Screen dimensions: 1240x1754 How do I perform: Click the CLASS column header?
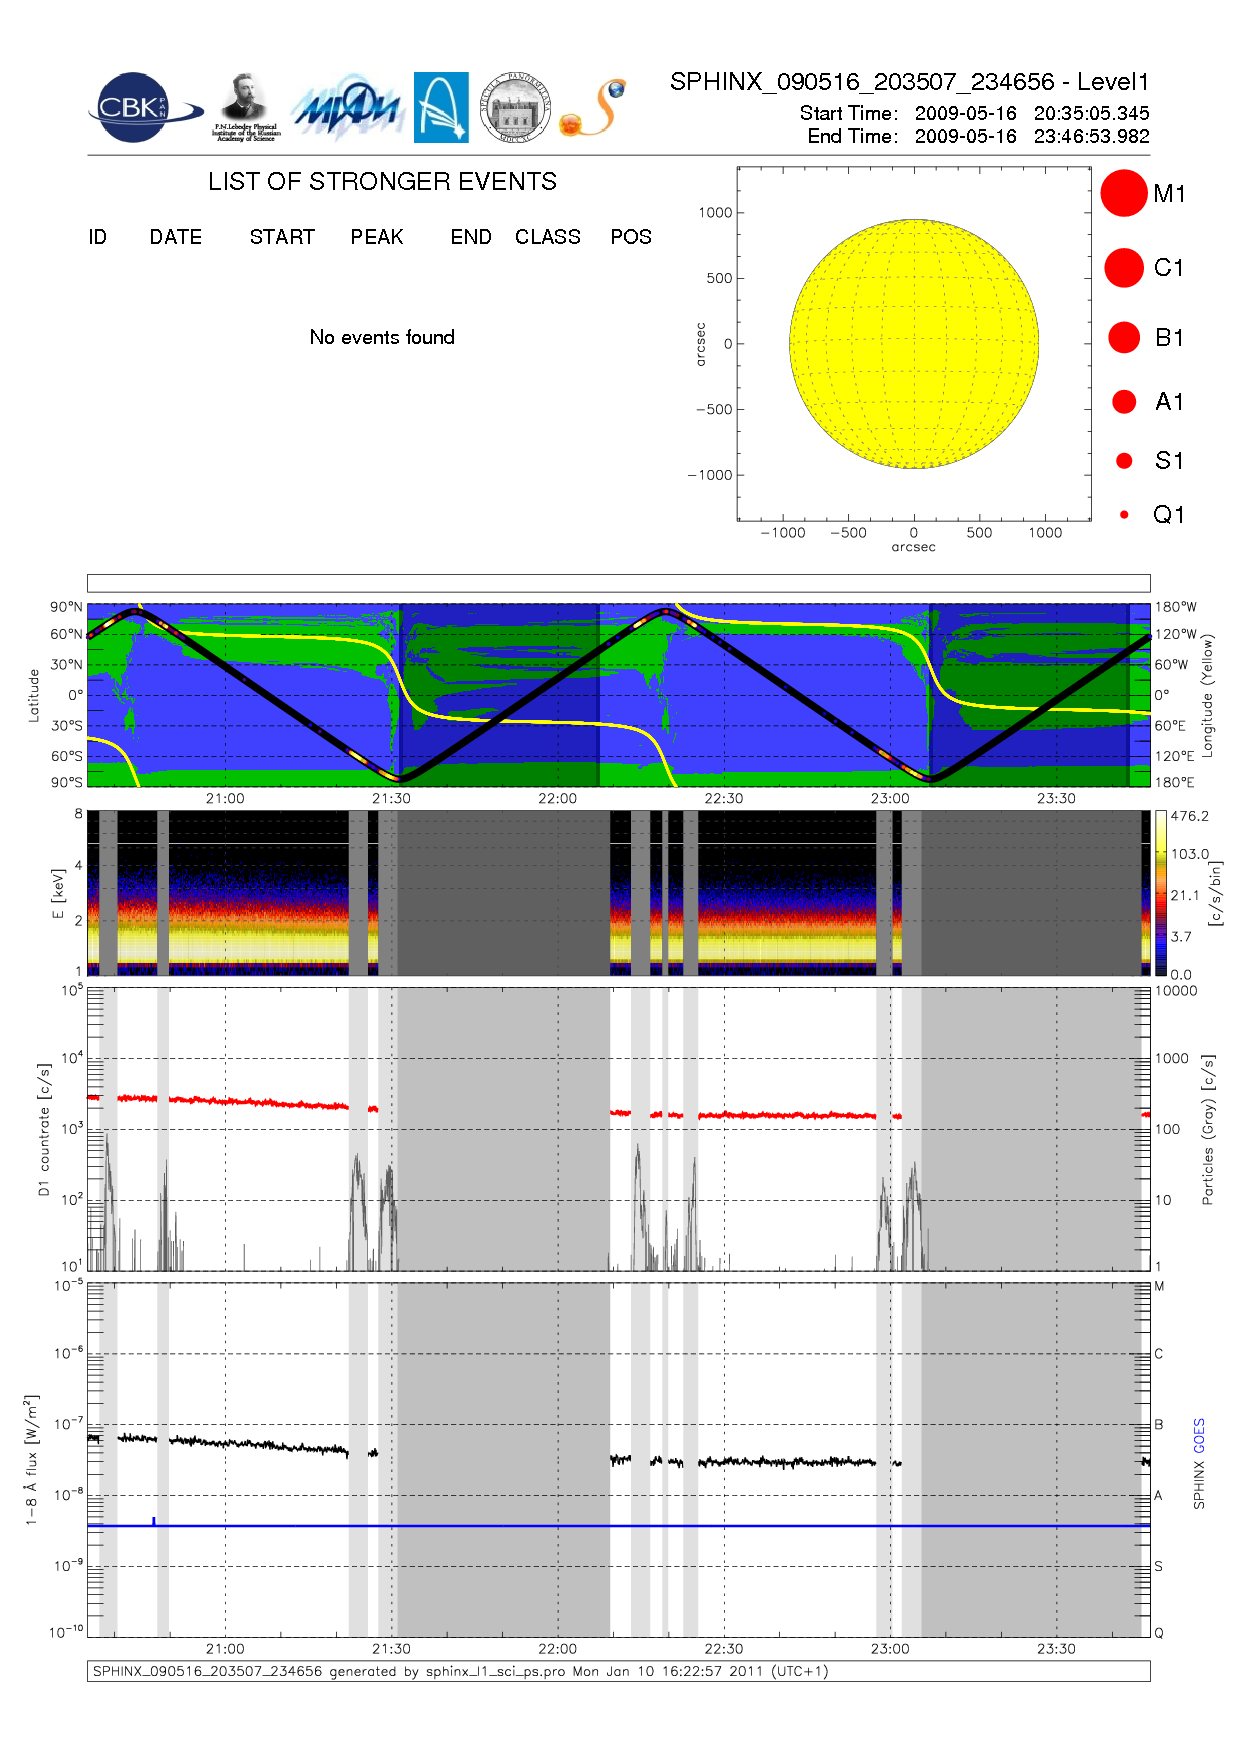(x=547, y=237)
